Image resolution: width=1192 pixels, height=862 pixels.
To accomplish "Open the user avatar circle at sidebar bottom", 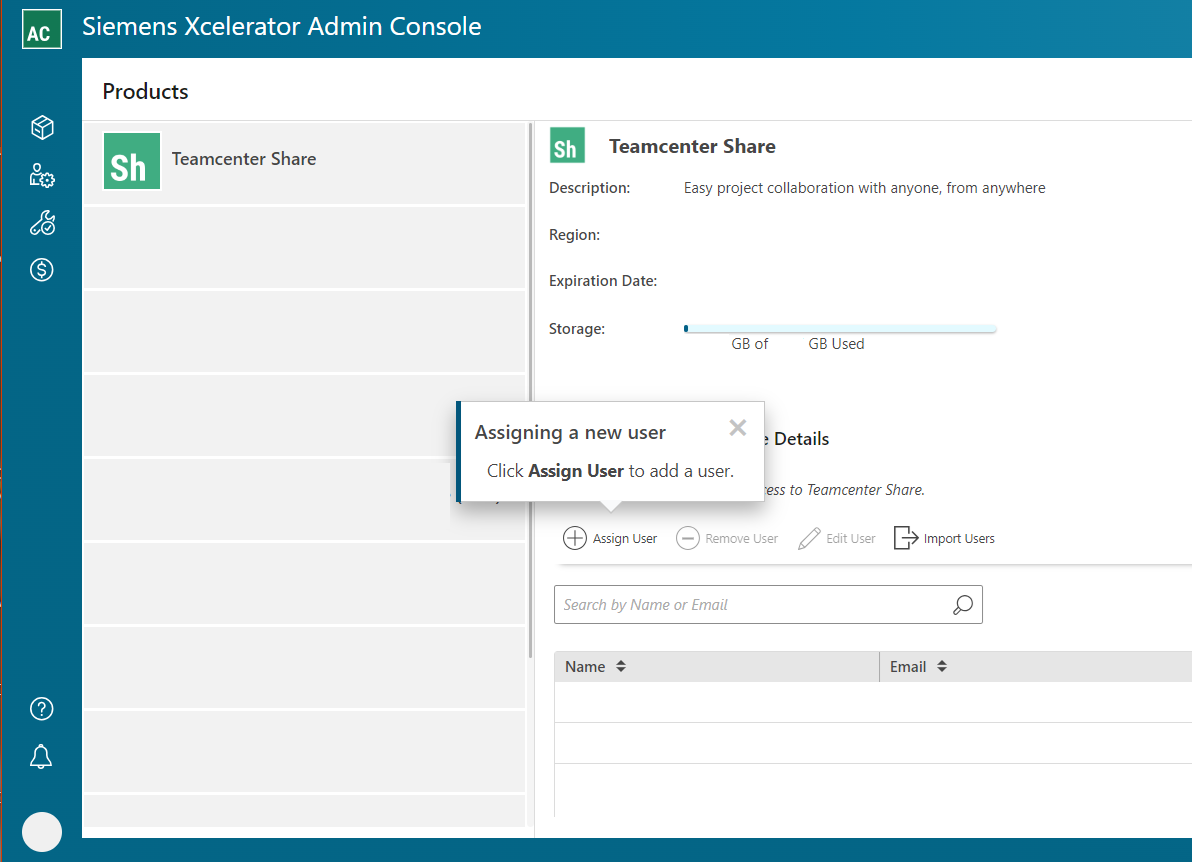I will (x=41, y=831).
